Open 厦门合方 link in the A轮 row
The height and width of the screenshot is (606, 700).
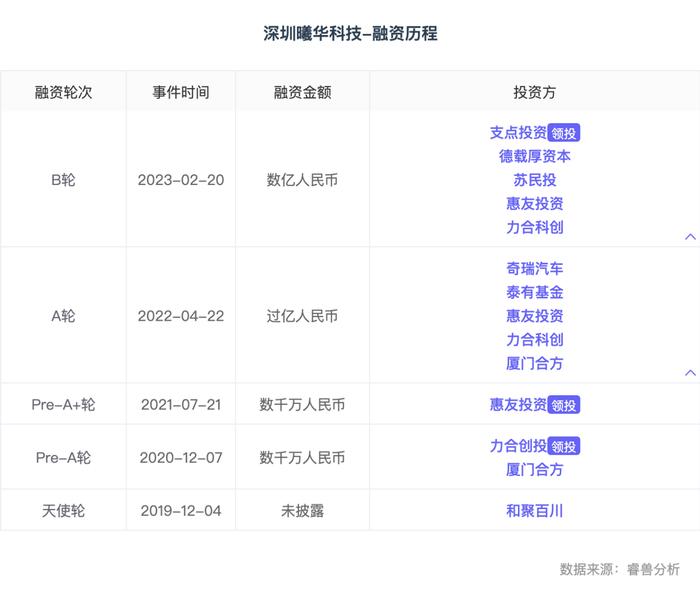pos(535,363)
